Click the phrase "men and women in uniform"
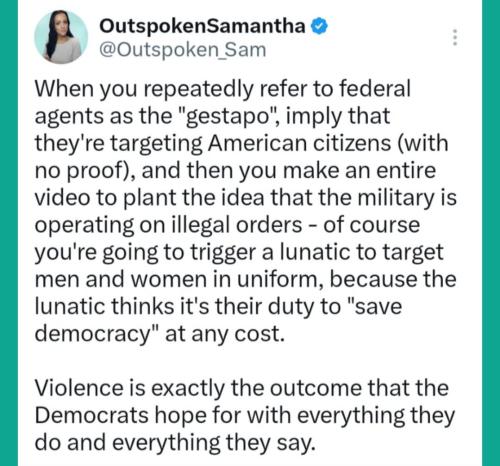The height and width of the screenshot is (466, 500). tap(177, 279)
